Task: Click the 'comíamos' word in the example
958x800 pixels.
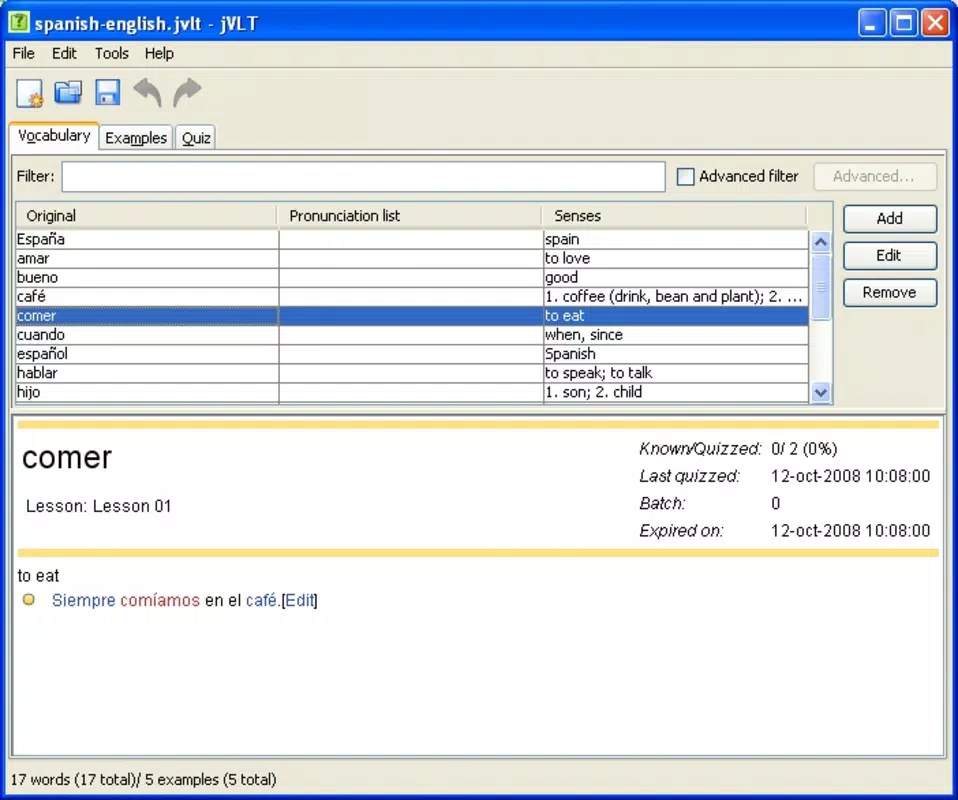Action: (x=160, y=600)
